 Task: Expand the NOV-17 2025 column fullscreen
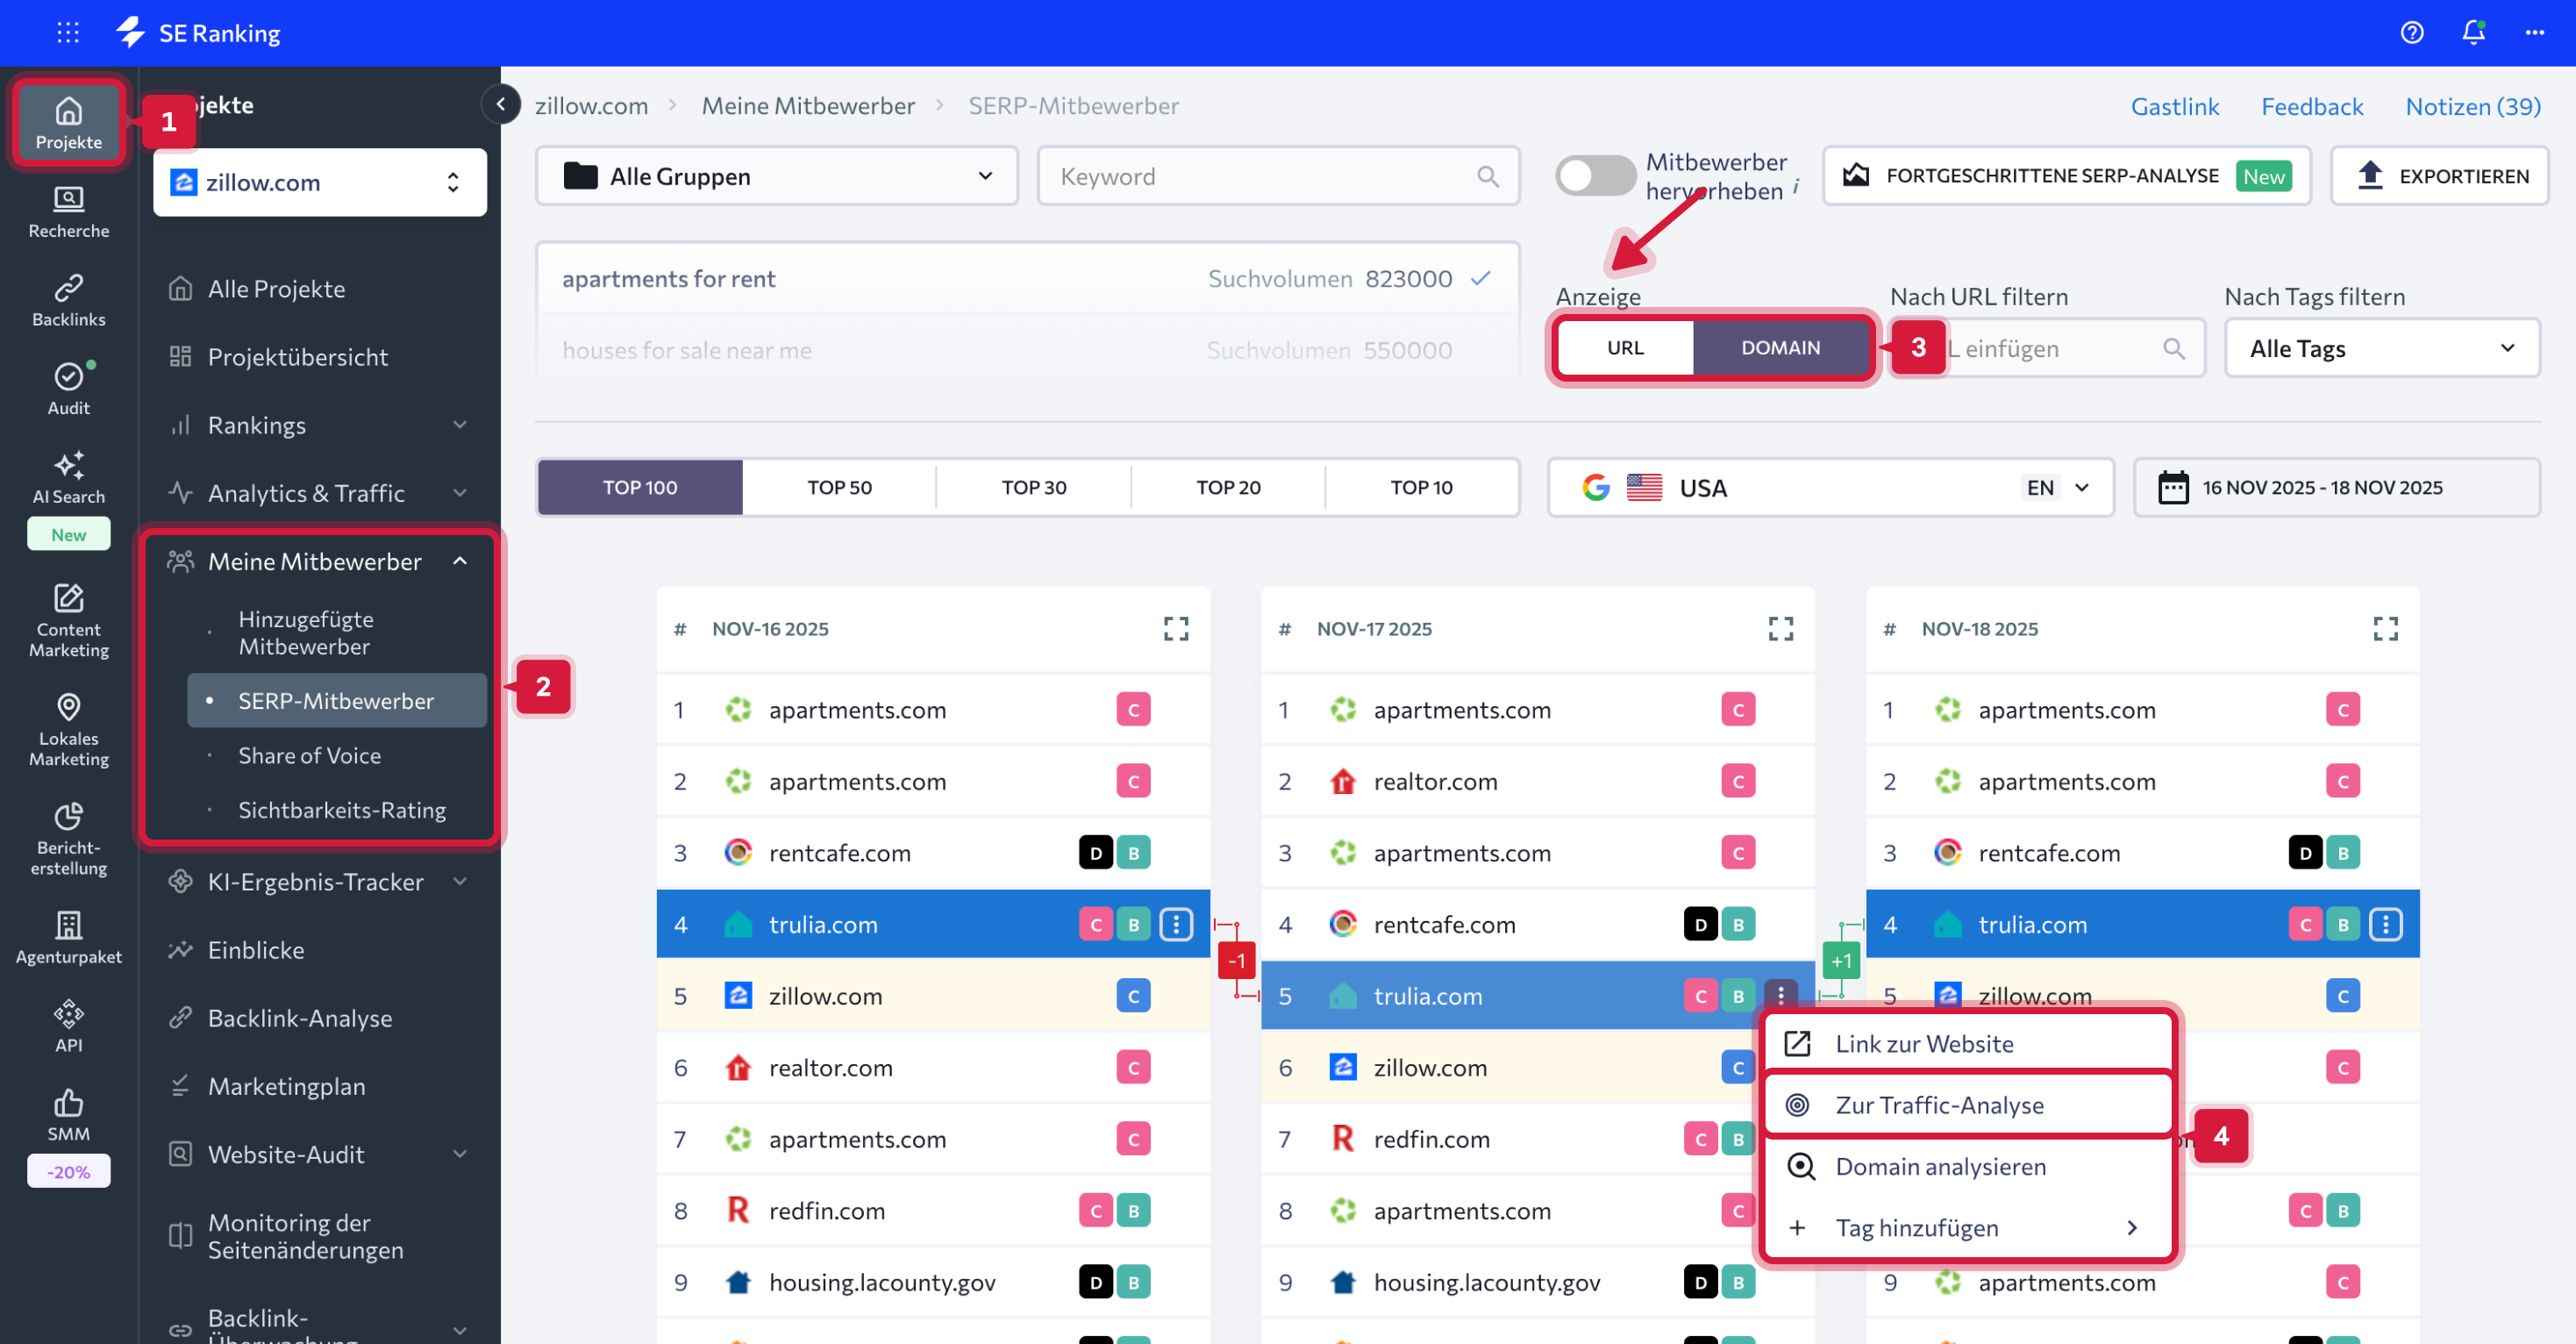pos(1780,628)
